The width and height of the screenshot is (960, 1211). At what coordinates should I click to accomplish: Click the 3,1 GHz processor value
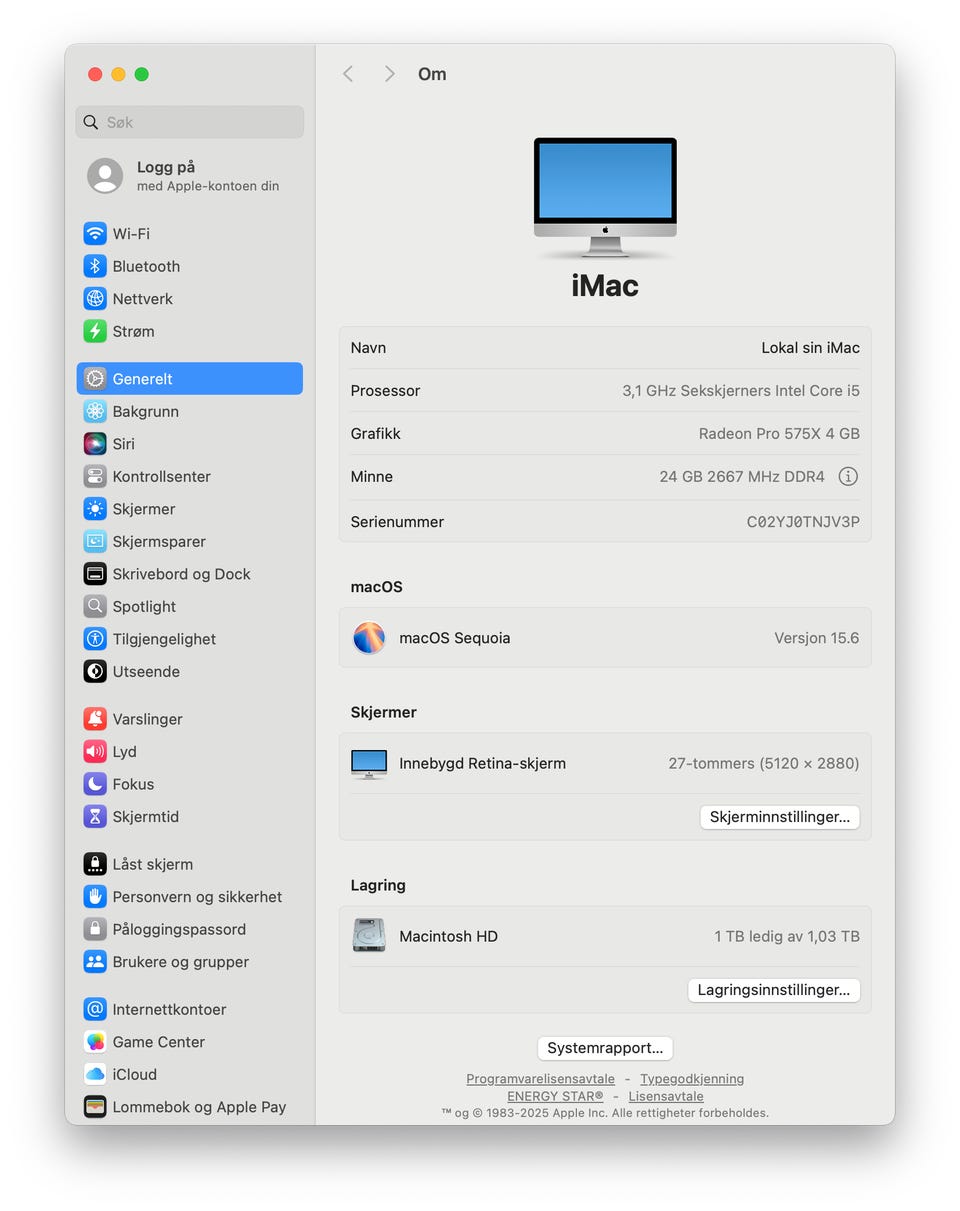[741, 391]
